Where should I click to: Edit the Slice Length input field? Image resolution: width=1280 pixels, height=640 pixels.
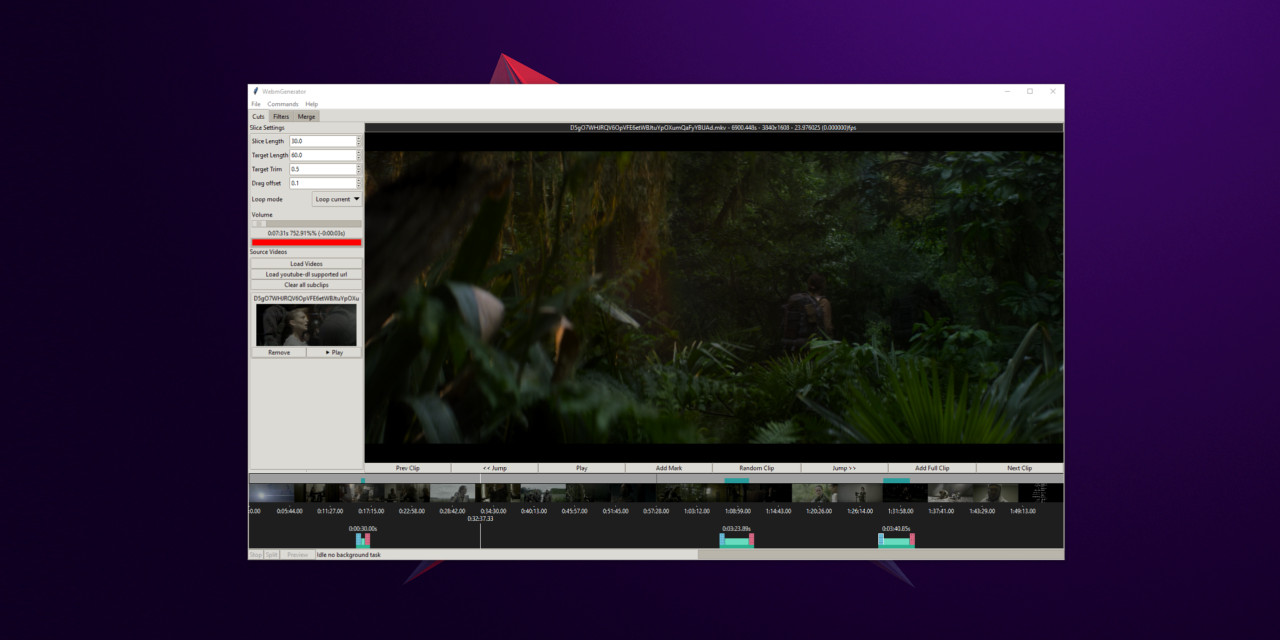pyautogui.click(x=322, y=140)
